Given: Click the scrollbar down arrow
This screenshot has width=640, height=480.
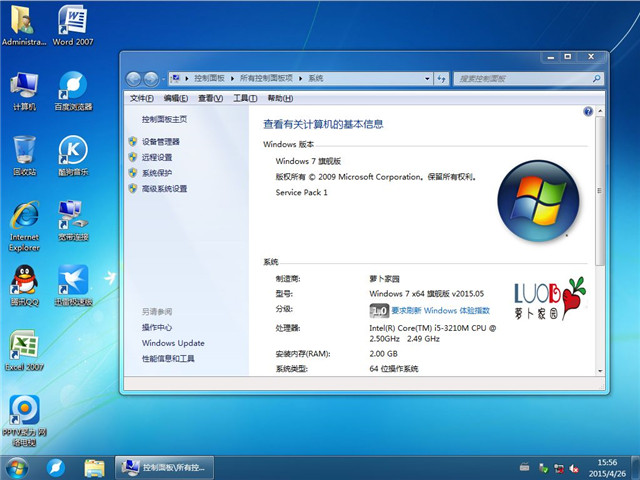Looking at the screenshot, I should pyautogui.click(x=600, y=371).
